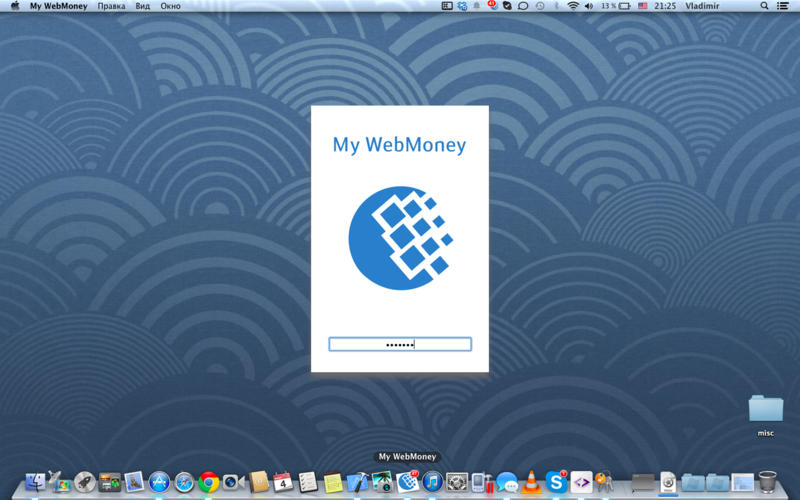This screenshot has height=500, width=800.
Task: Launch Safari from the Dock
Action: [x=184, y=482]
